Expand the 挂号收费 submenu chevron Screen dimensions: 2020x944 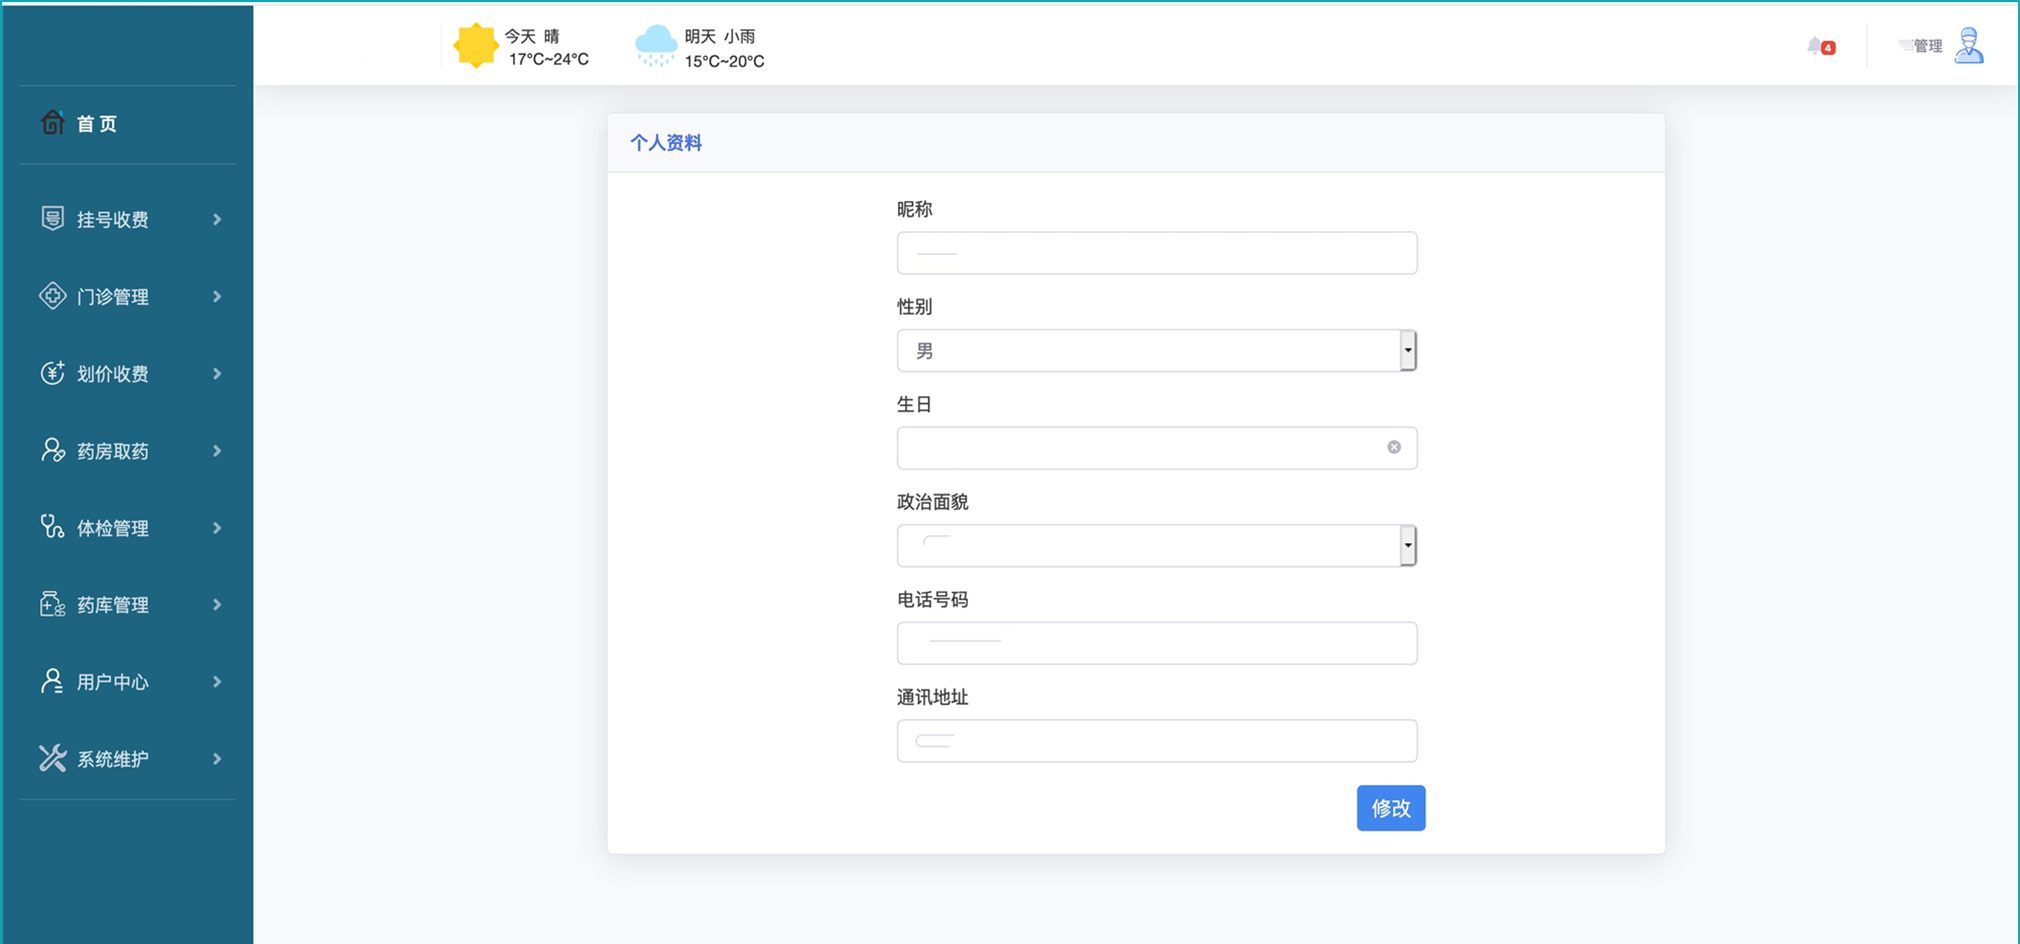[217, 219]
